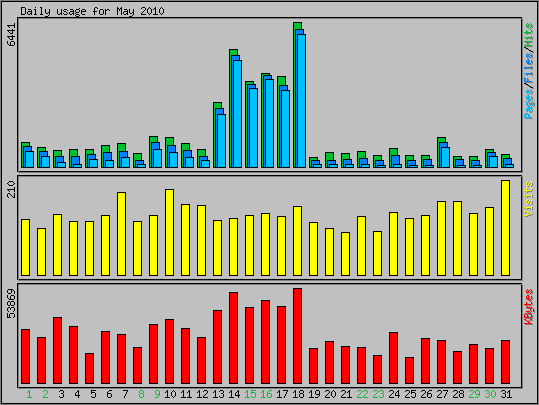Click the red KBytes bar for day 14
This screenshot has height=405, width=539.
(233, 338)
